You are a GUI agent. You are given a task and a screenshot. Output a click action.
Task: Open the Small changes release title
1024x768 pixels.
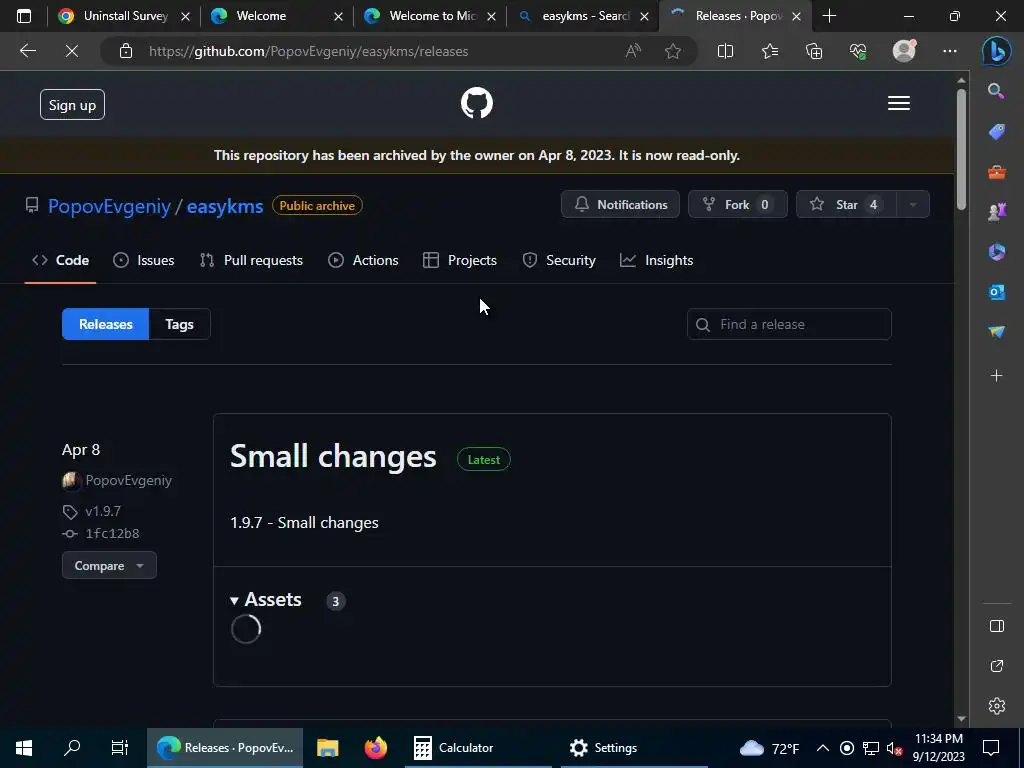tap(333, 456)
